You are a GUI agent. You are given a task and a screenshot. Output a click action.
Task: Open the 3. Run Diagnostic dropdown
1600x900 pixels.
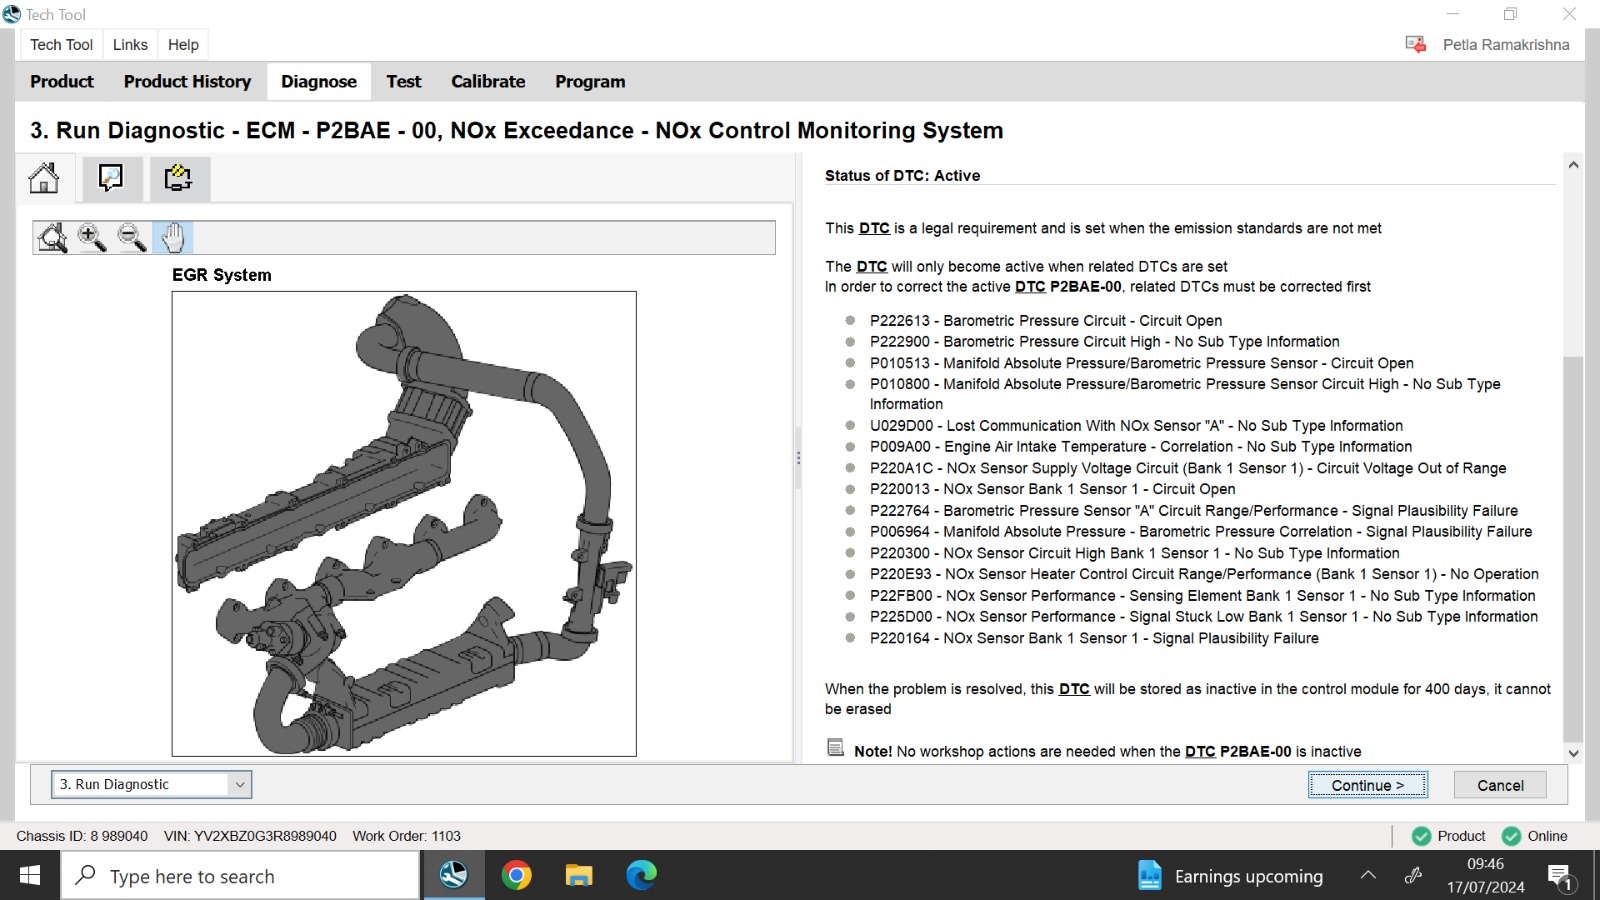[x=151, y=784]
